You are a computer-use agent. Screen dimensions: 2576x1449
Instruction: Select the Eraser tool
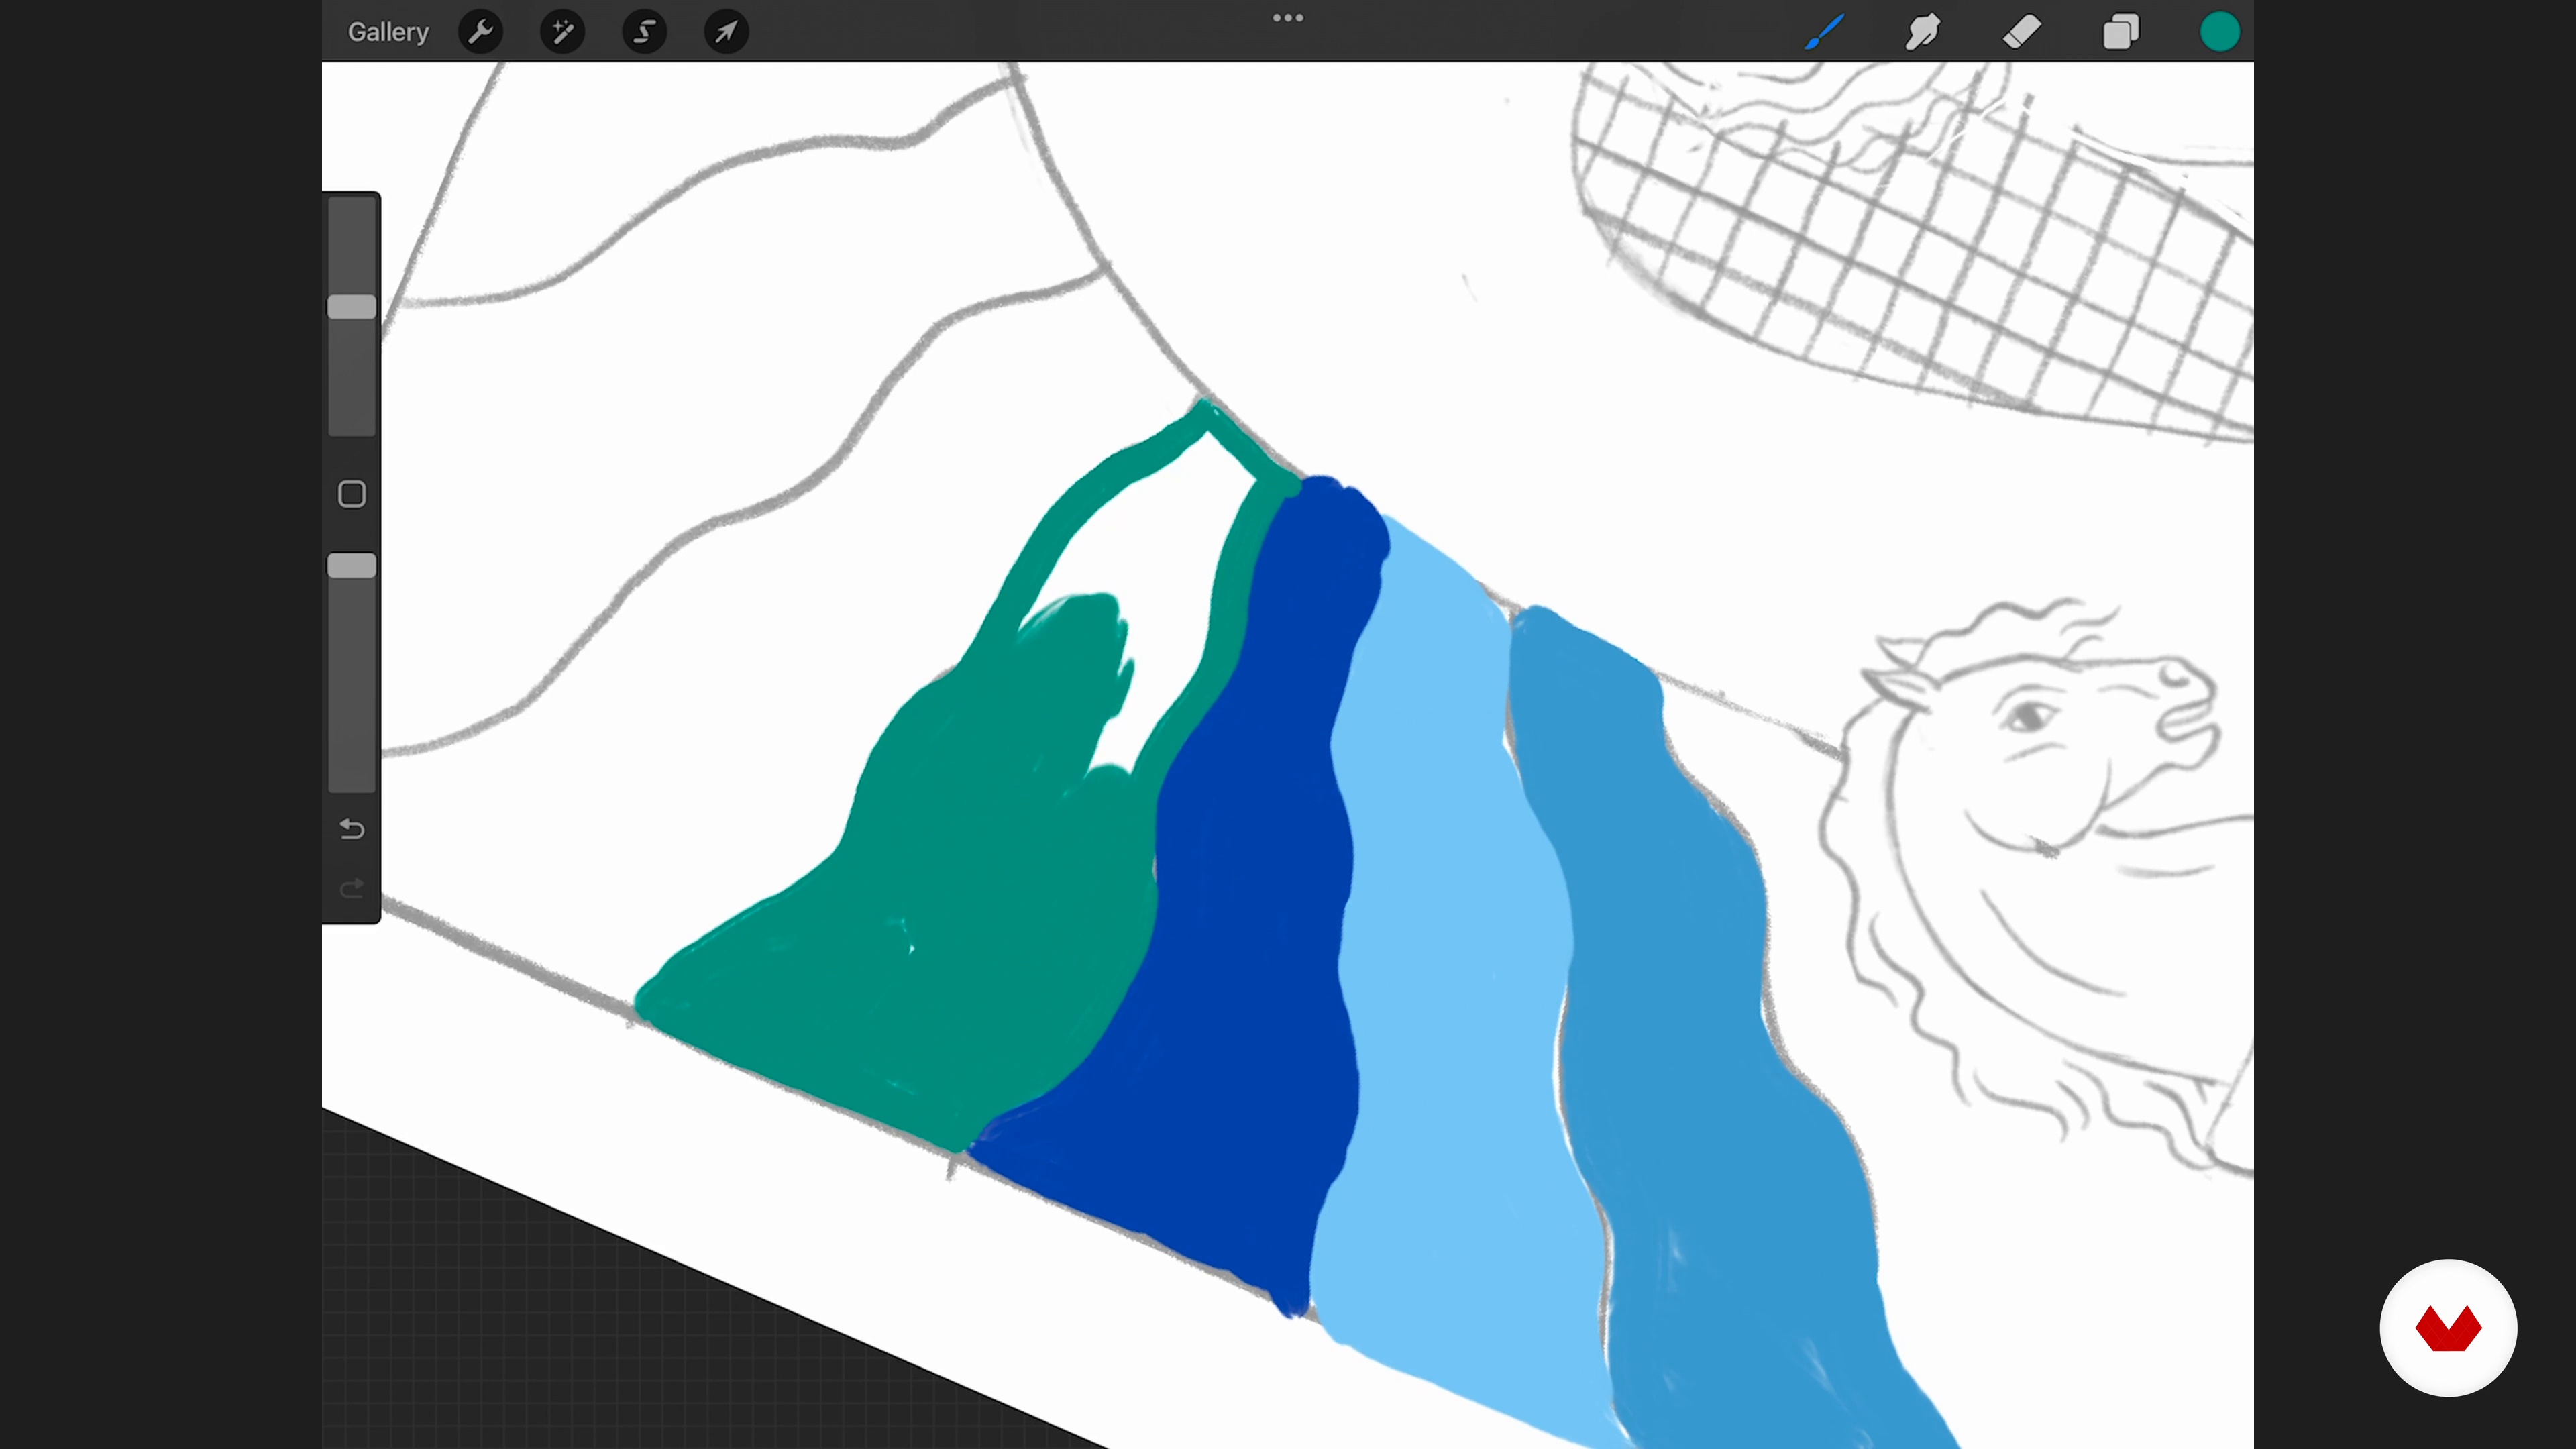pyautogui.click(x=2022, y=32)
